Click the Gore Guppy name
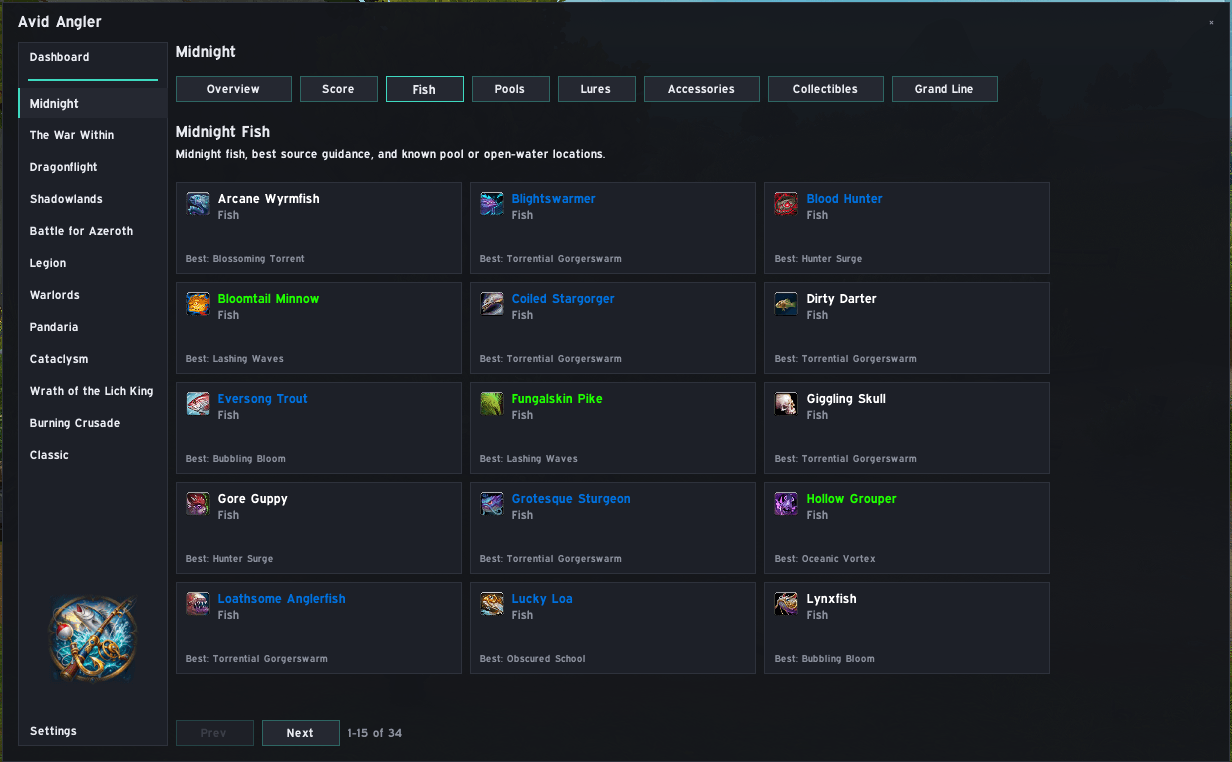 coord(252,499)
